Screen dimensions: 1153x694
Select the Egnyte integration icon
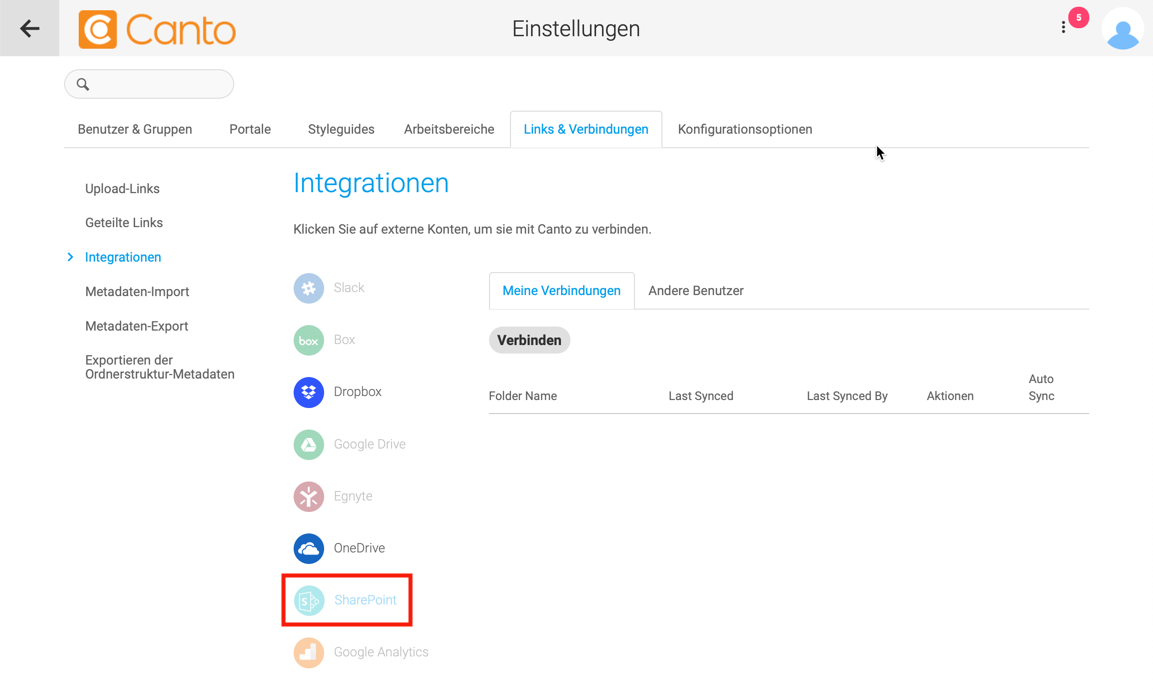309,497
